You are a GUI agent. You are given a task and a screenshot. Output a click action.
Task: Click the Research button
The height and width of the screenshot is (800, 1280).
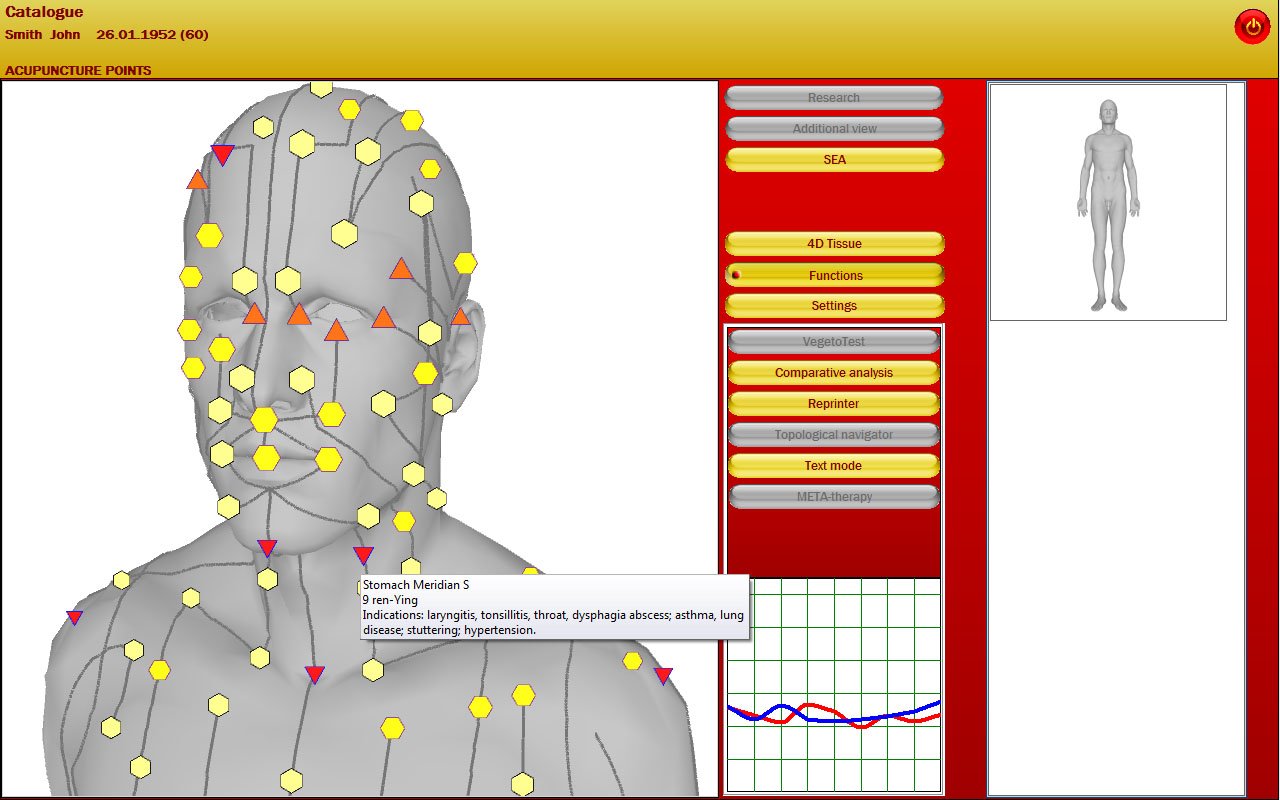[833, 98]
